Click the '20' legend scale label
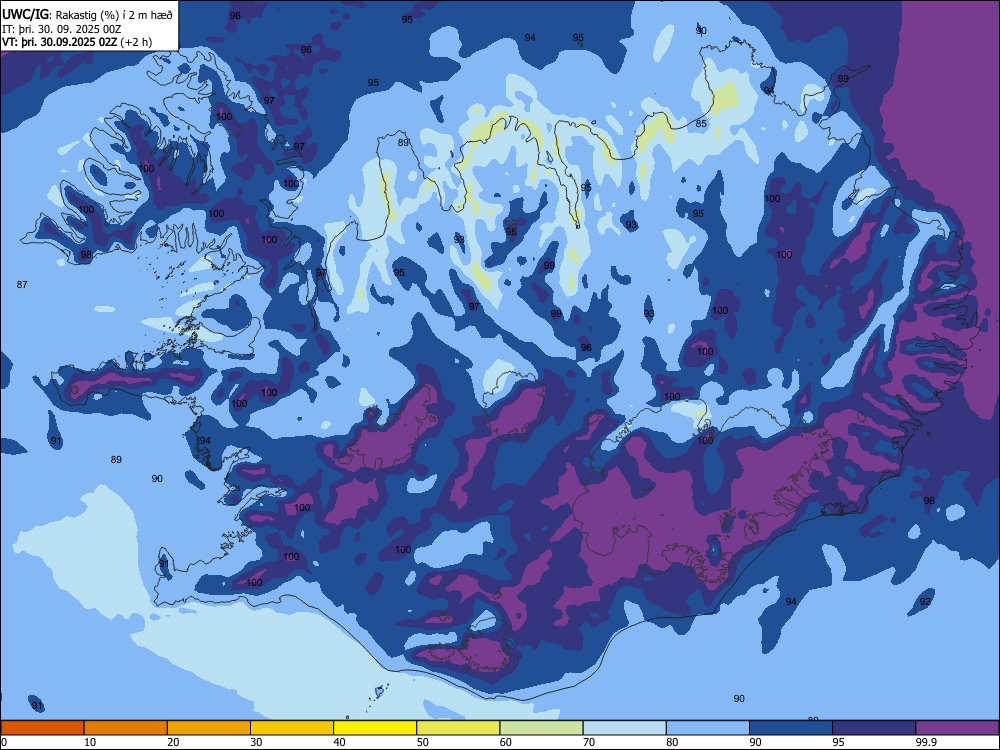The width and height of the screenshot is (1000, 750). (173, 742)
